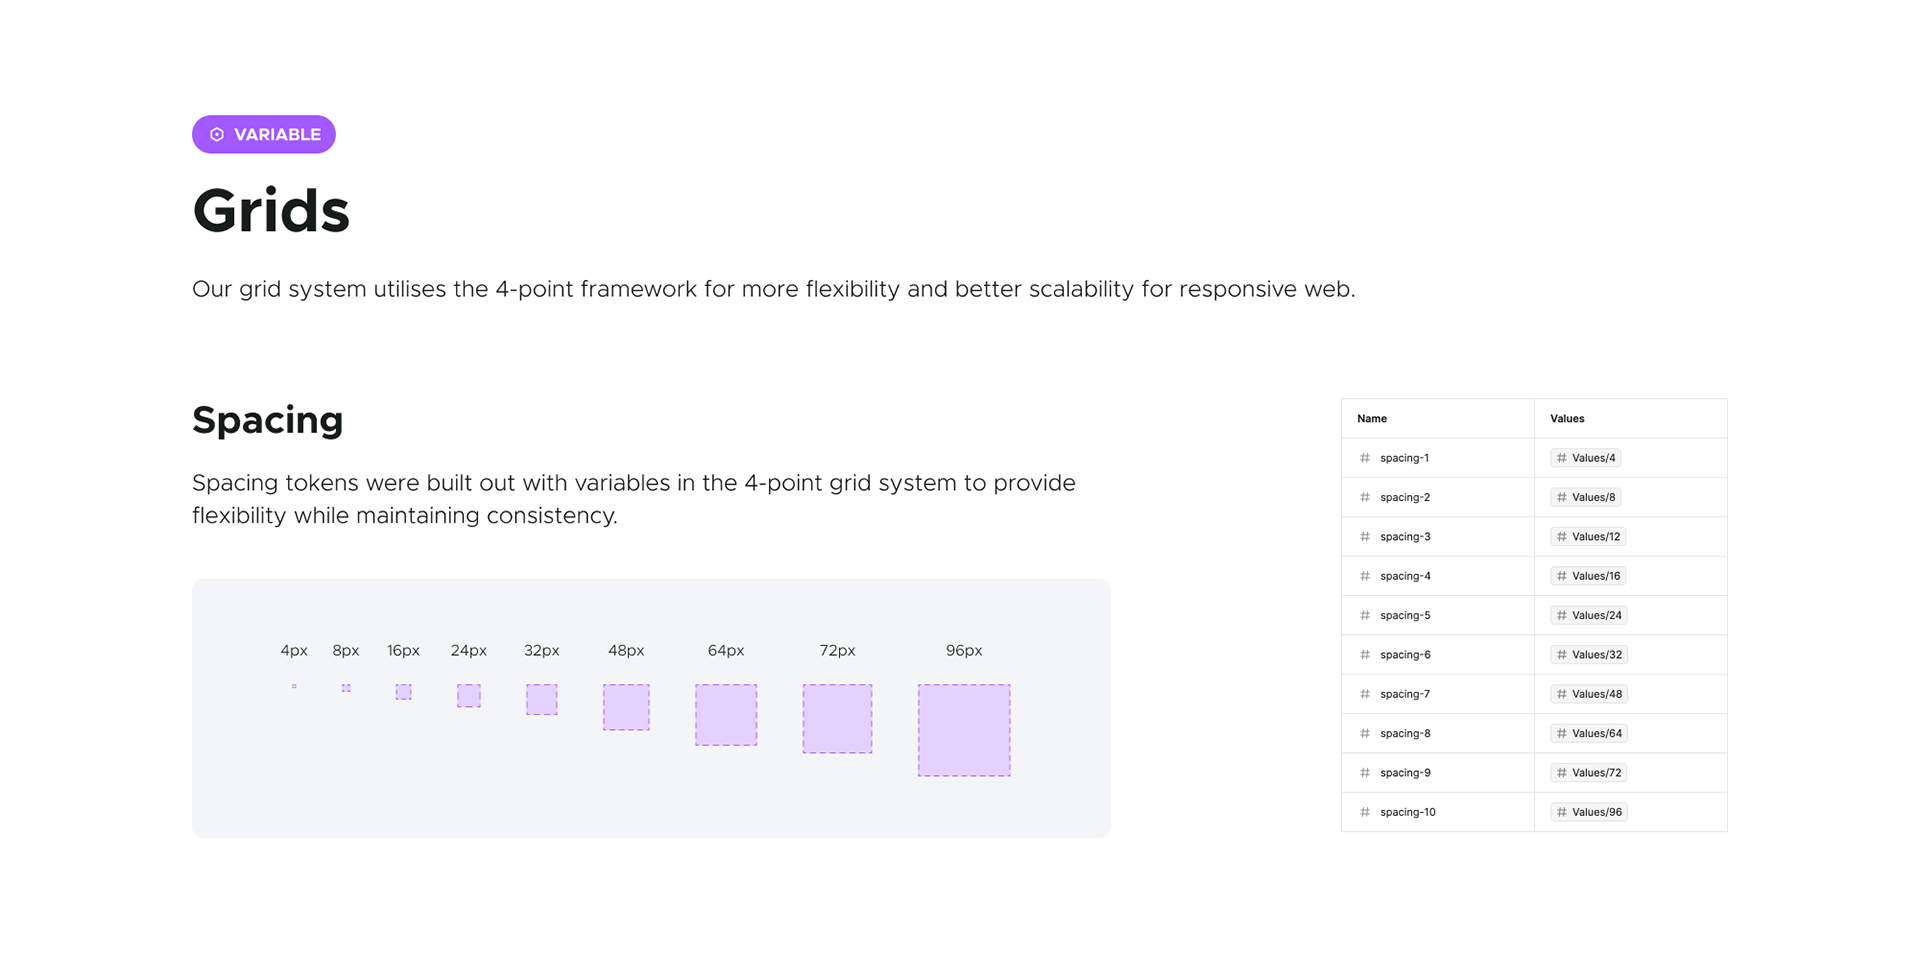Screen dimensions: 1920x953
Task: Click the Name column header
Action: [1372, 419]
